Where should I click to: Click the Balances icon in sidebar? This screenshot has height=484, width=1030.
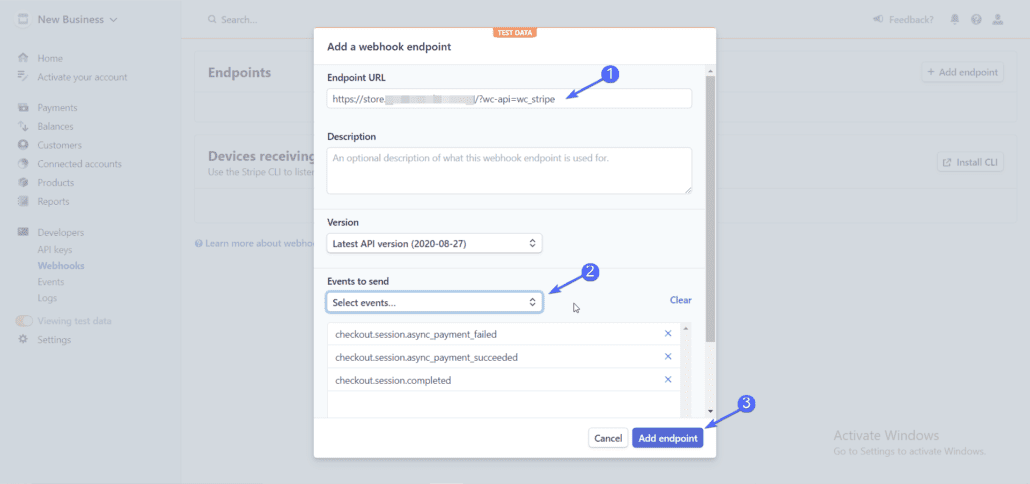tap(24, 126)
